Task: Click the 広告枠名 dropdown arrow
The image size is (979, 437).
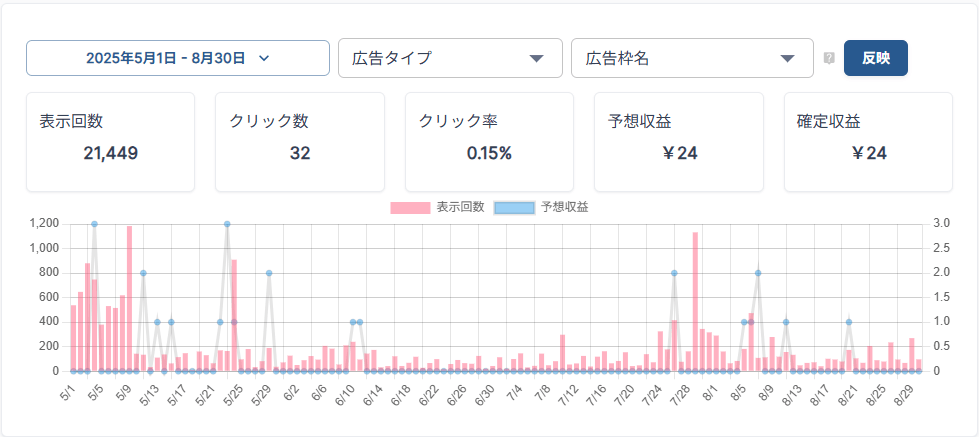Action: pos(788,58)
